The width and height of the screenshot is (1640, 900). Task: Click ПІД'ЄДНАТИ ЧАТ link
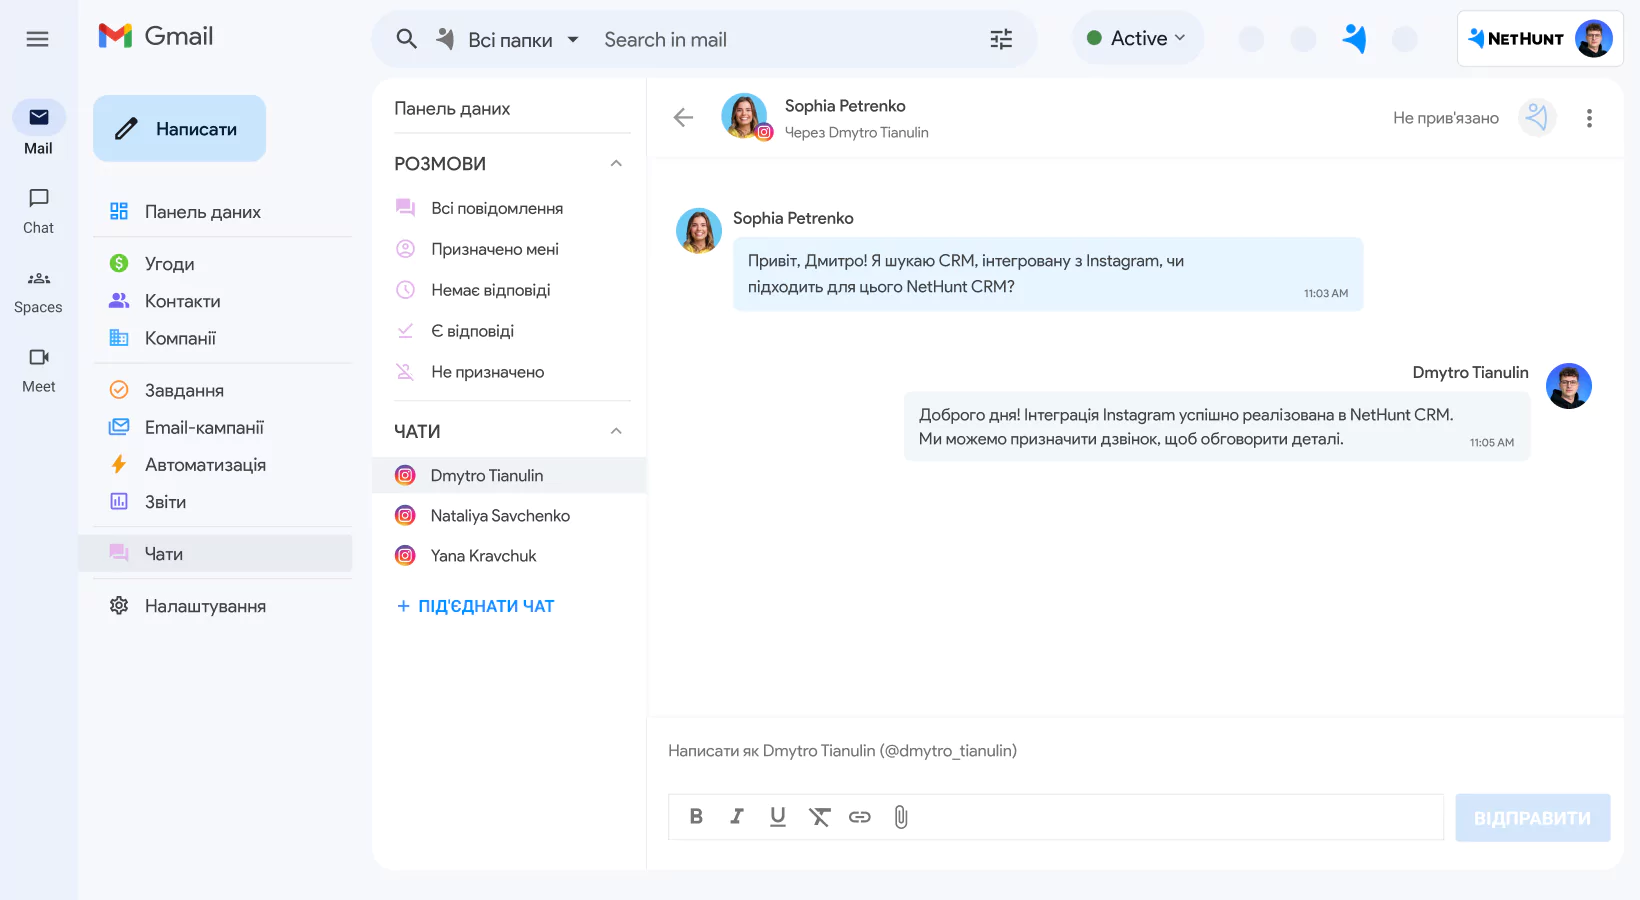pos(476,606)
